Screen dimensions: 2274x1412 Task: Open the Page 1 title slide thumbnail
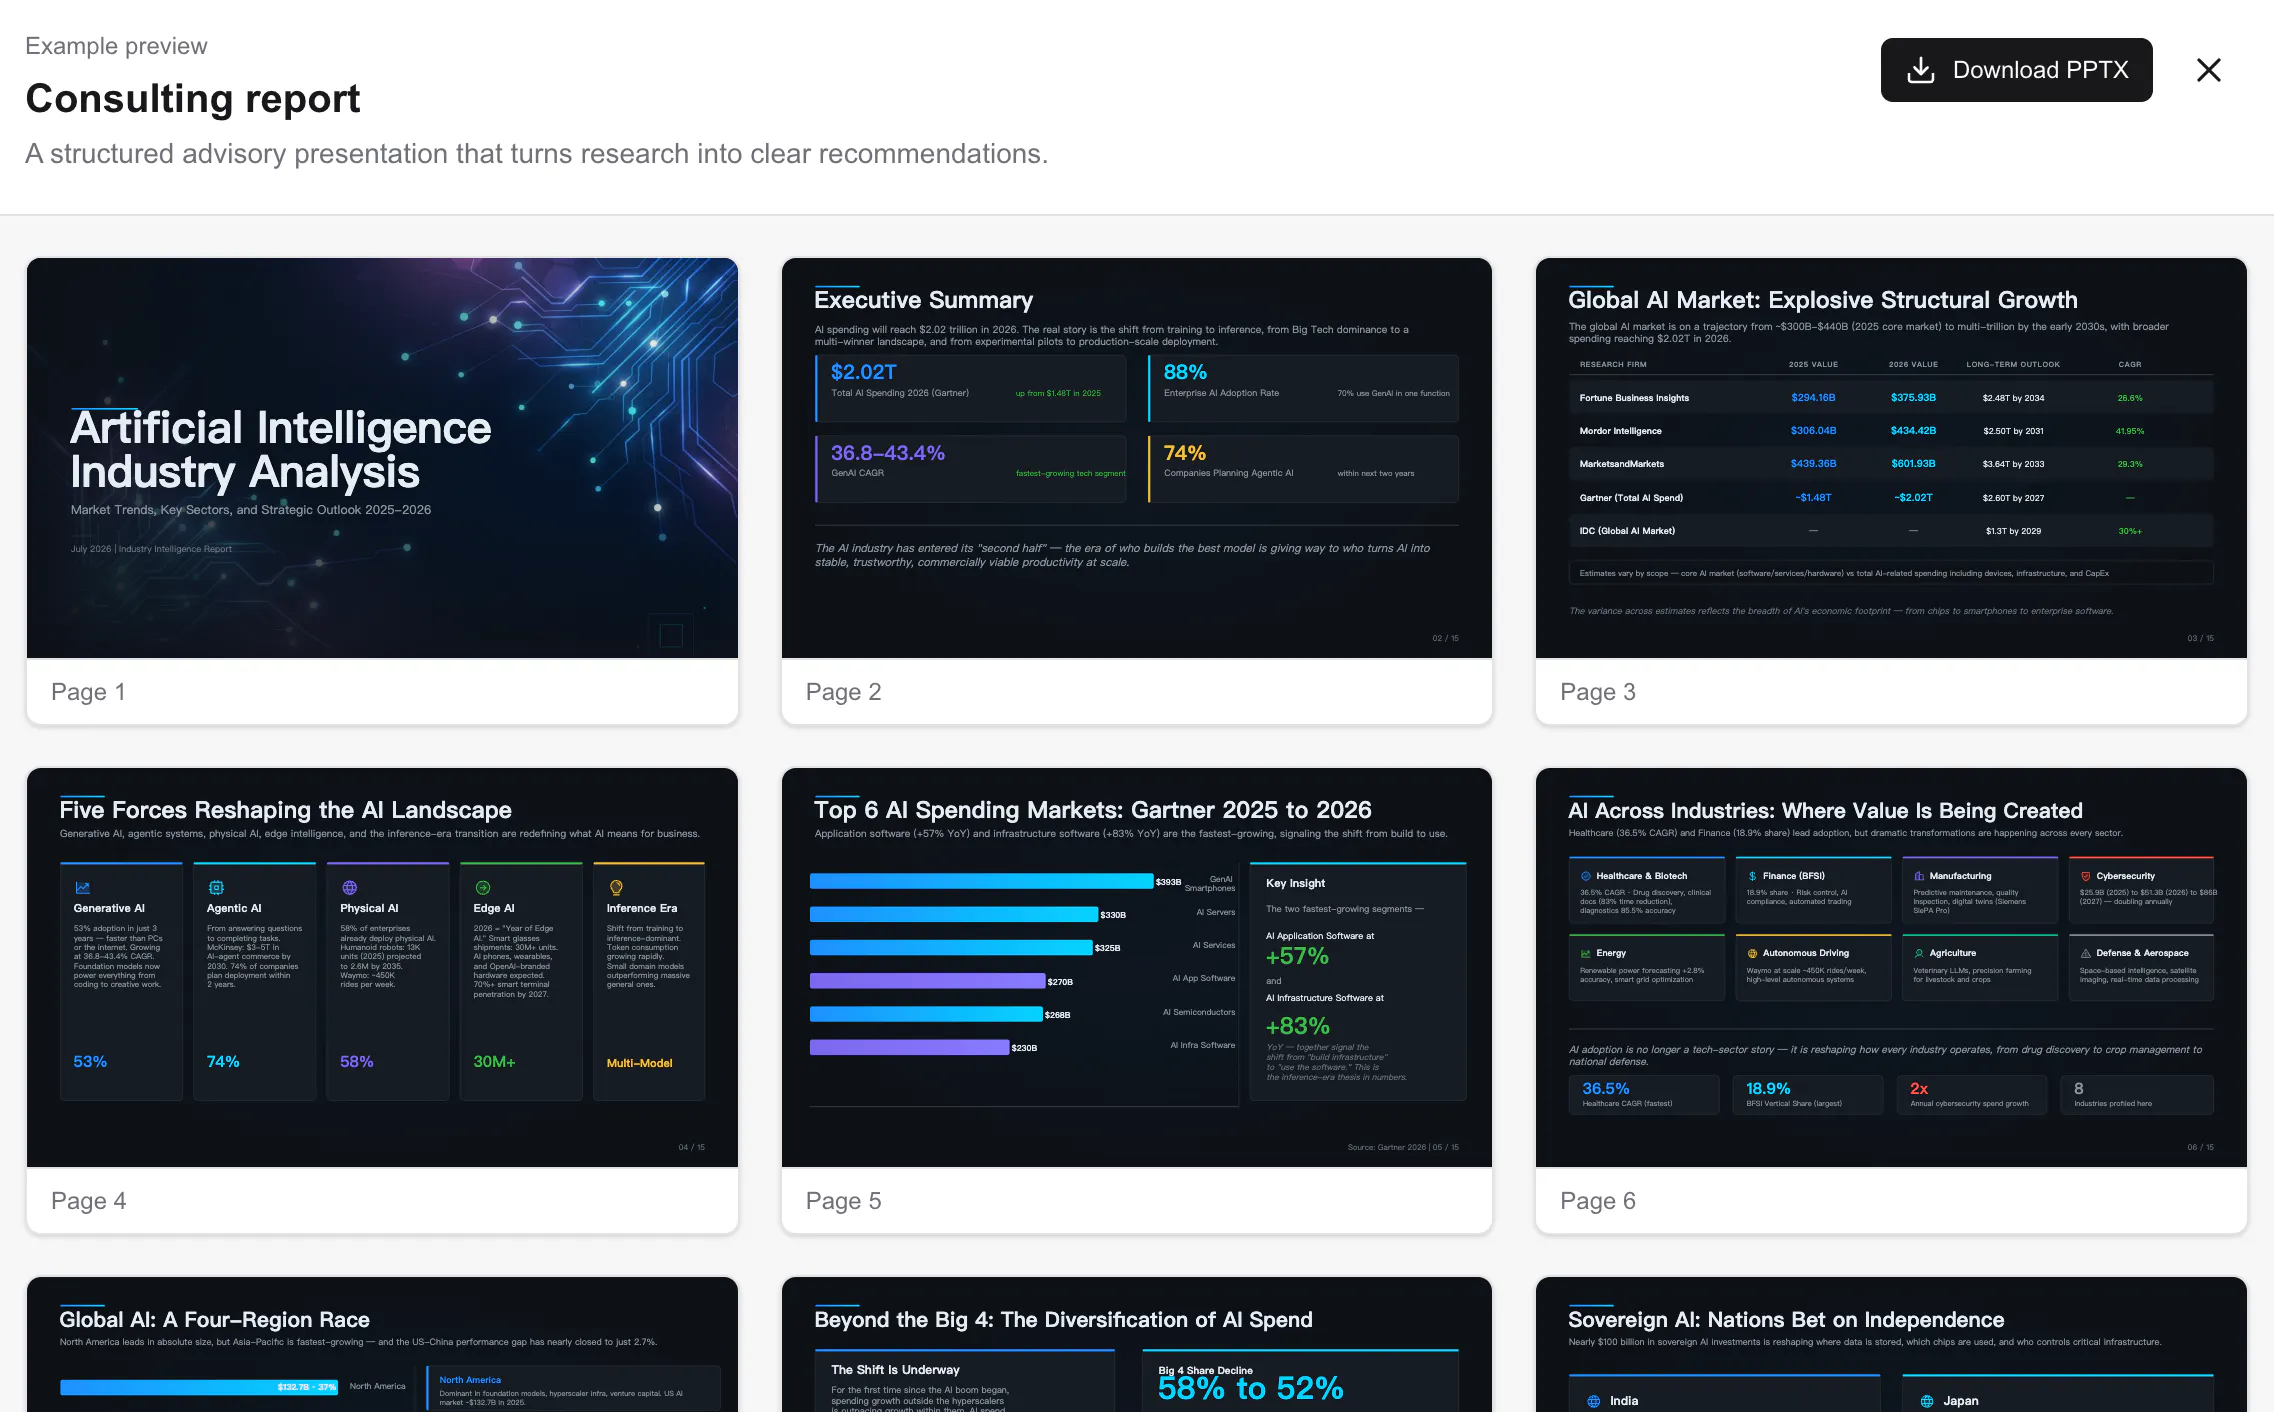pos(382,458)
